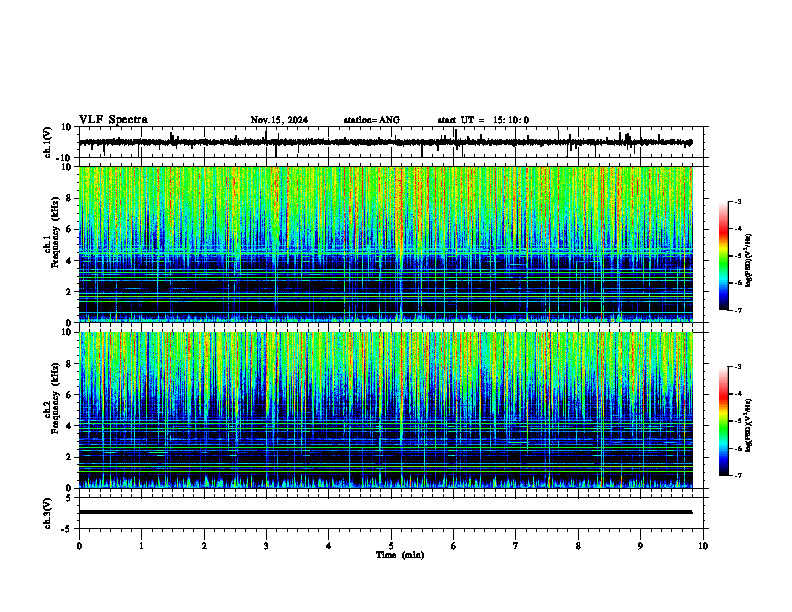
Task: Click the ch.1 spectrogram color scale bar
Action: (x=724, y=256)
